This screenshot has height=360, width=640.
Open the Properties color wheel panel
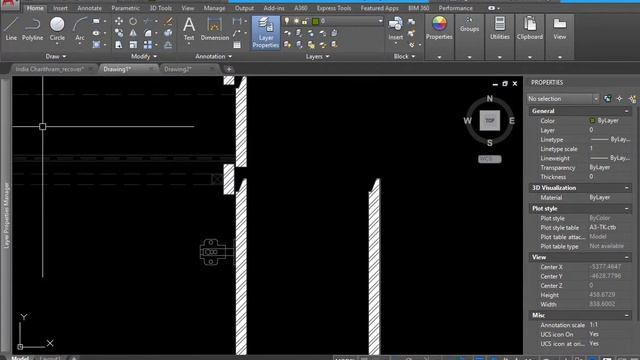[439, 28]
